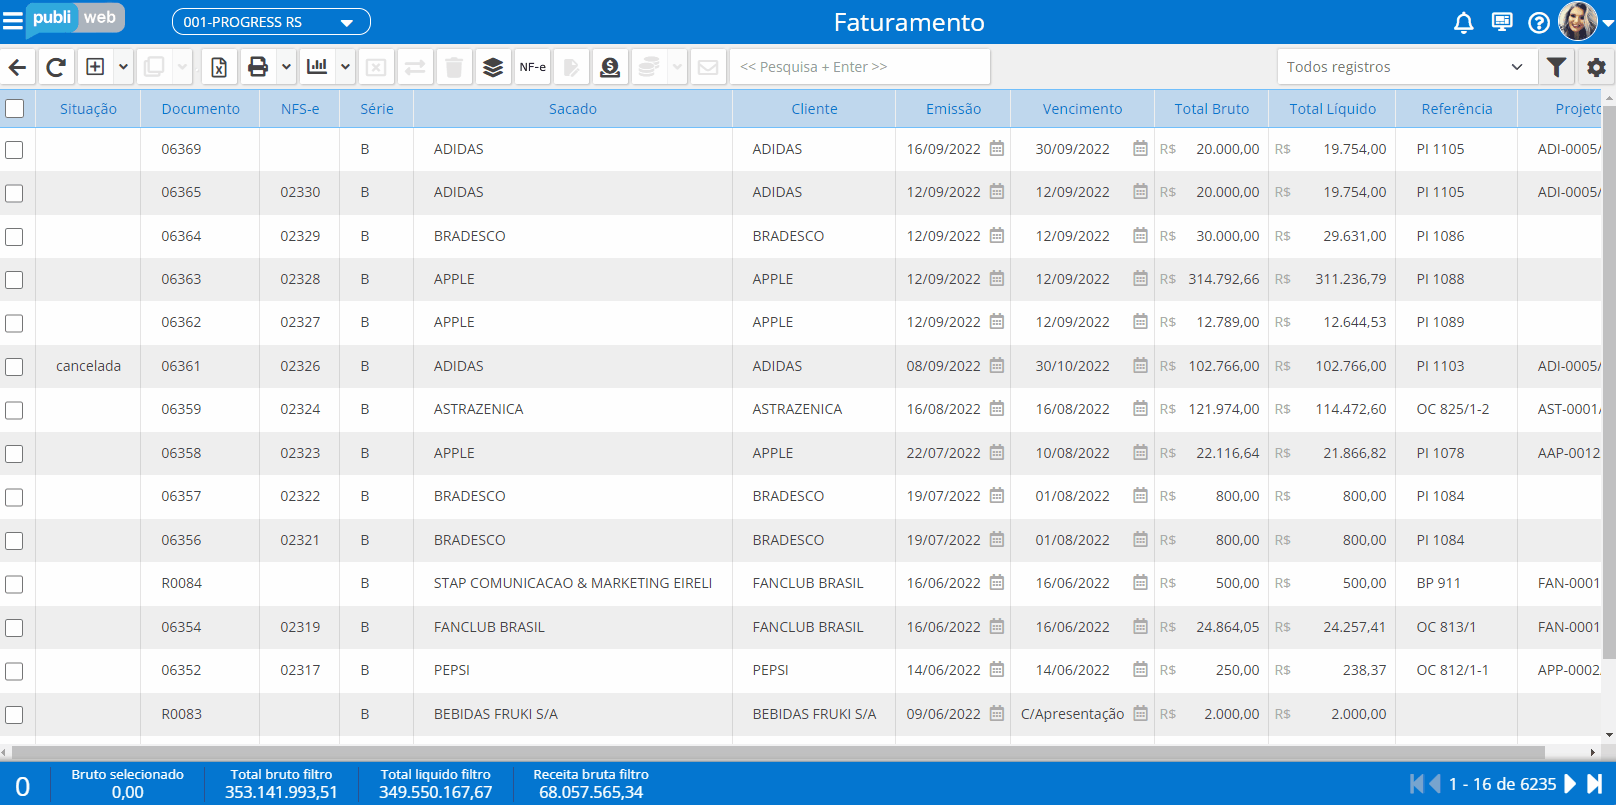Tick the checkbox for document R0084

click(x=14, y=584)
